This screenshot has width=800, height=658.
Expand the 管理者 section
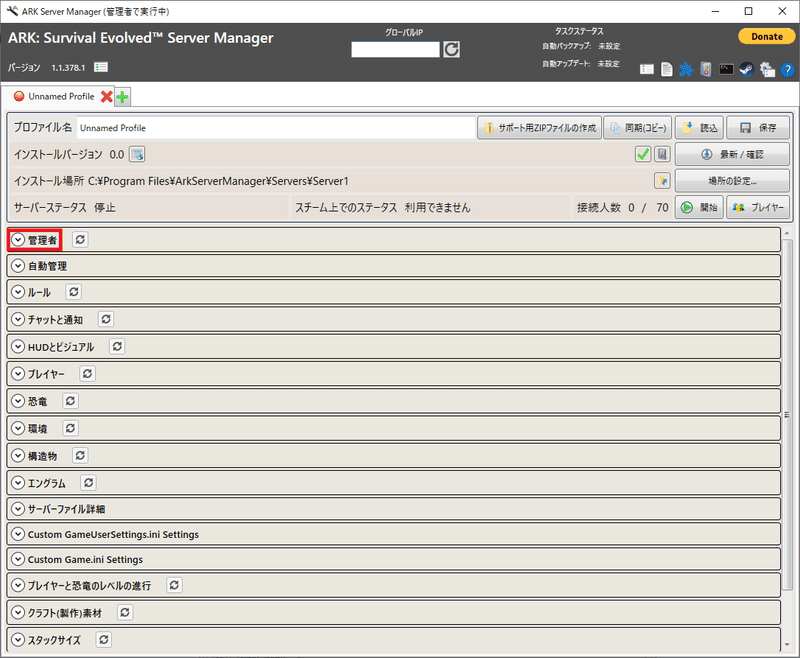pos(18,239)
